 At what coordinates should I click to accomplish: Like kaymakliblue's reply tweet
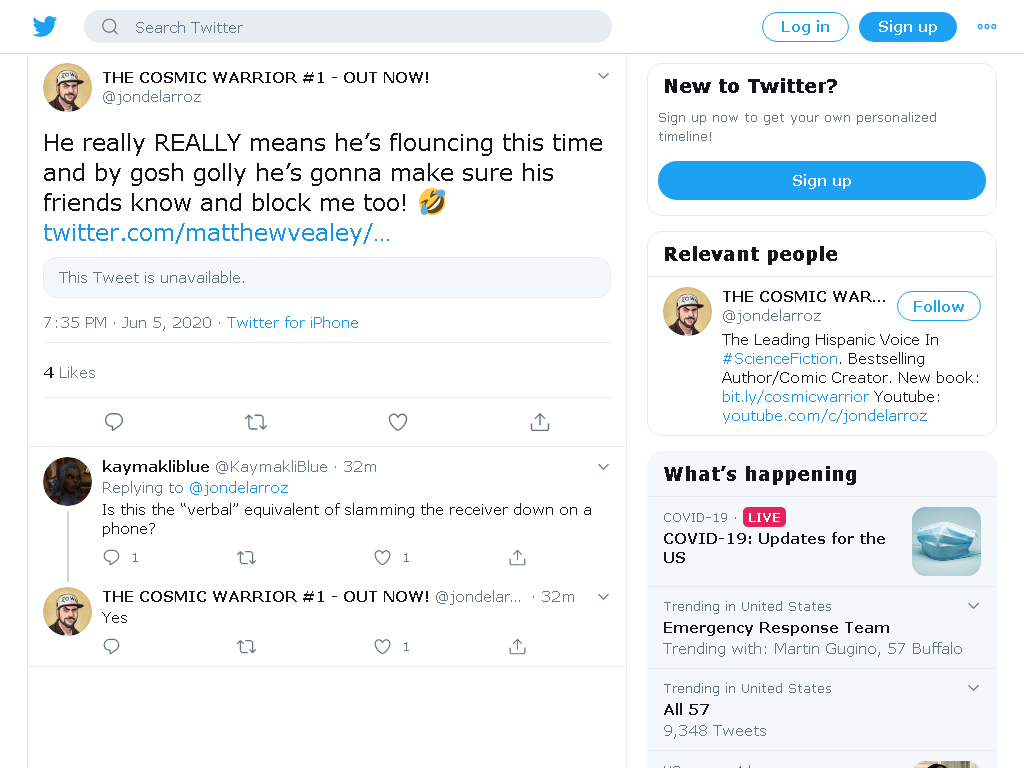pyautogui.click(x=383, y=557)
